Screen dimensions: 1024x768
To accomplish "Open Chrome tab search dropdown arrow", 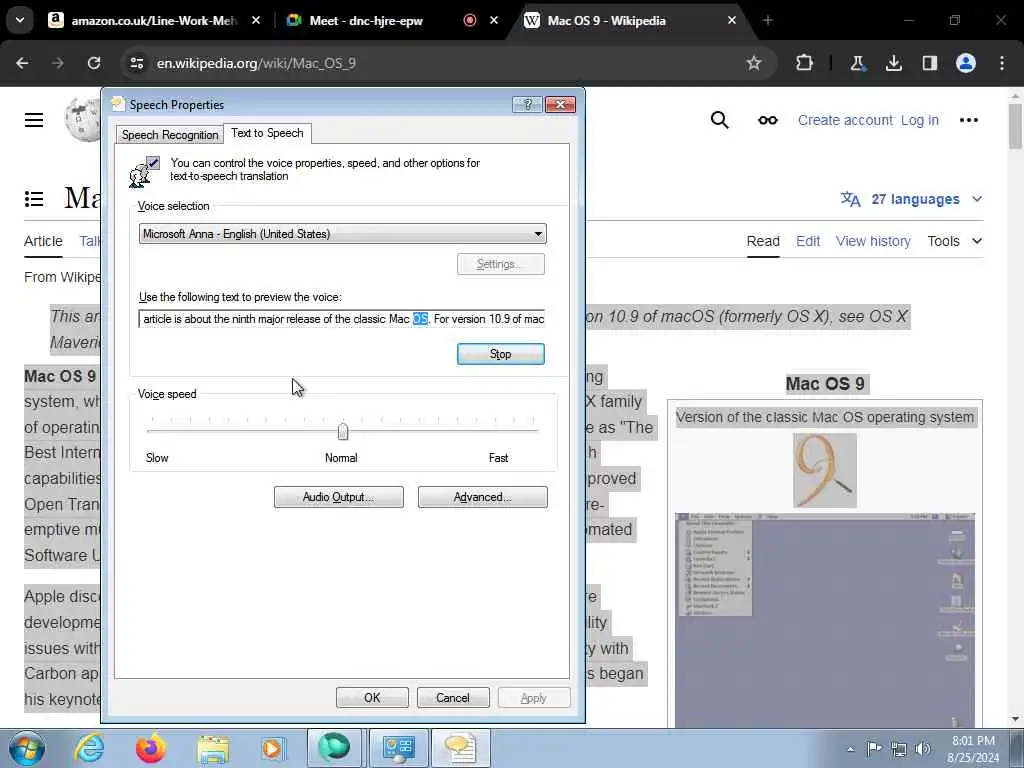I will pos(20,20).
